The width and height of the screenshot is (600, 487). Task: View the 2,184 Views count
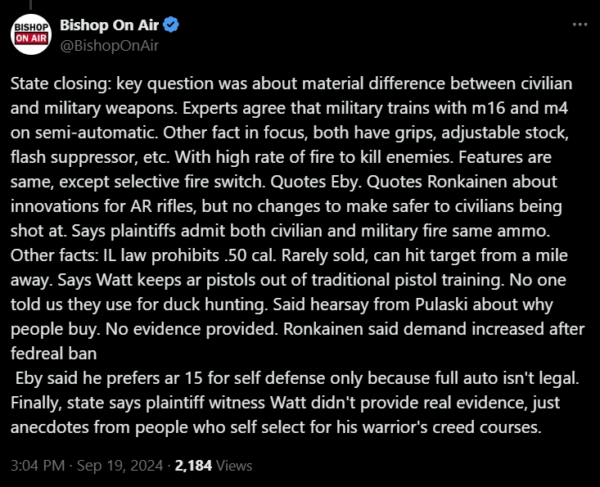[213, 466]
